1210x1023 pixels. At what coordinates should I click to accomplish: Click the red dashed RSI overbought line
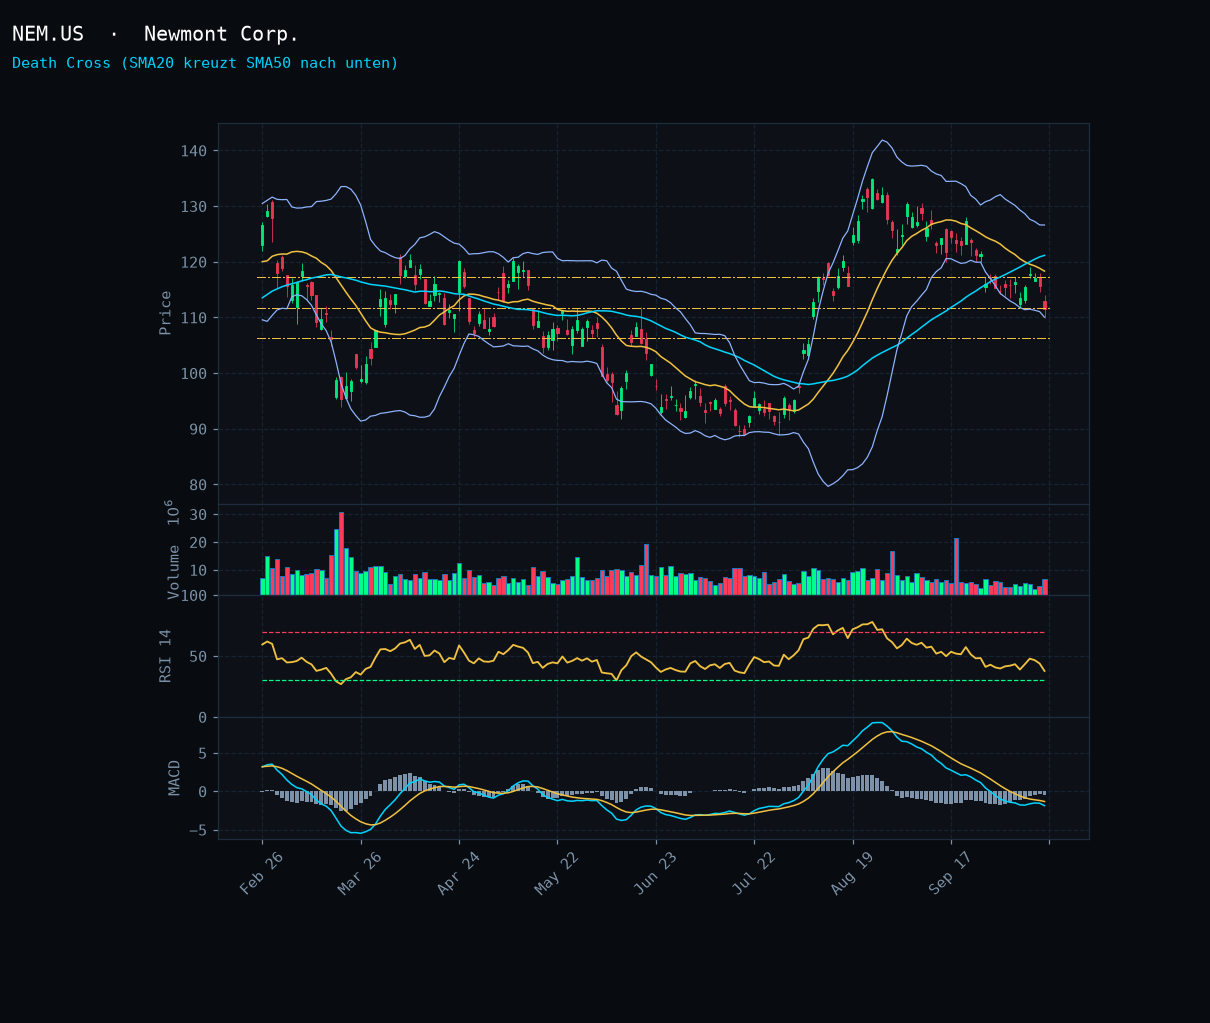(653, 632)
